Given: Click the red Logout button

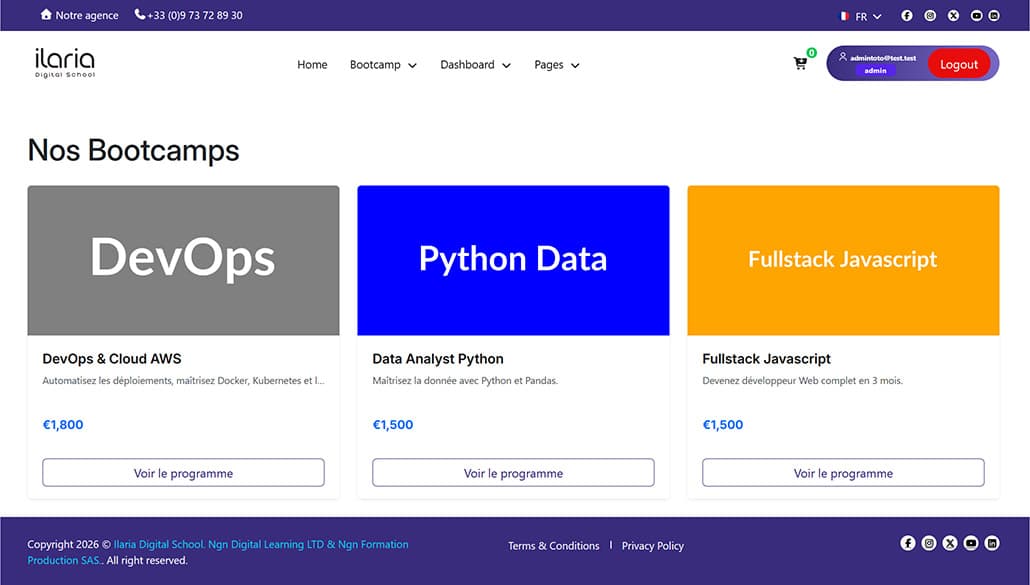Looking at the screenshot, I should [x=958, y=64].
